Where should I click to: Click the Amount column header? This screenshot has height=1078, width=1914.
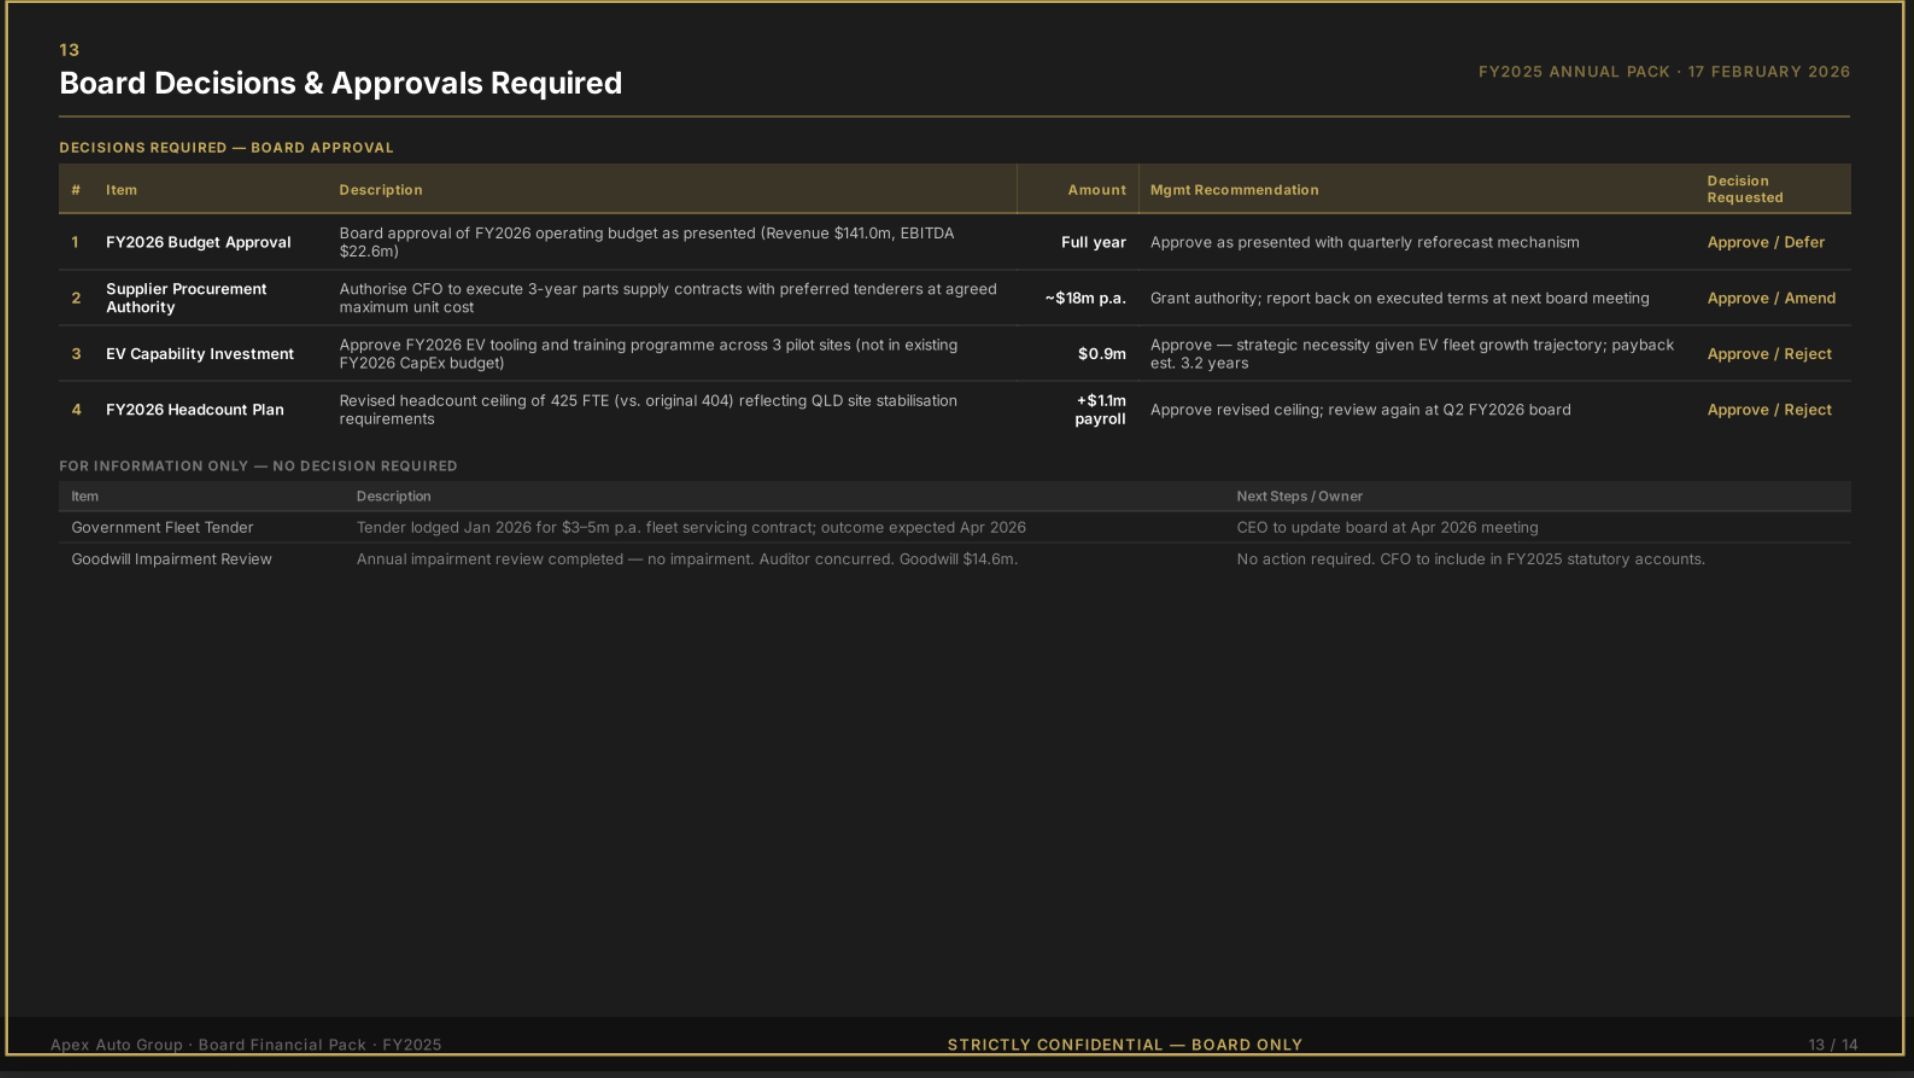pyautogui.click(x=1096, y=190)
